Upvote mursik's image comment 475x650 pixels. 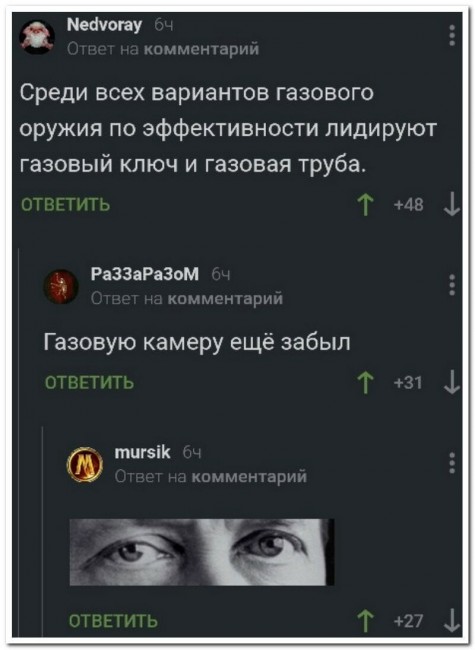tap(365, 621)
